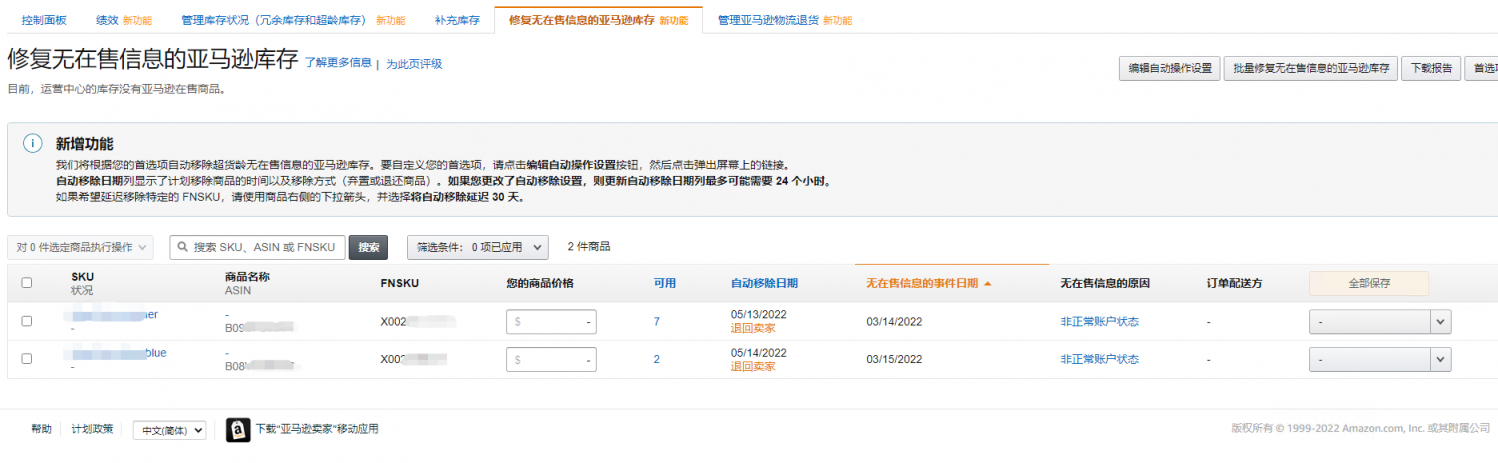This screenshot has width=1498, height=463.
Task: Sort by 无在售信息的事件日期 header
Action: click(922, 283)
